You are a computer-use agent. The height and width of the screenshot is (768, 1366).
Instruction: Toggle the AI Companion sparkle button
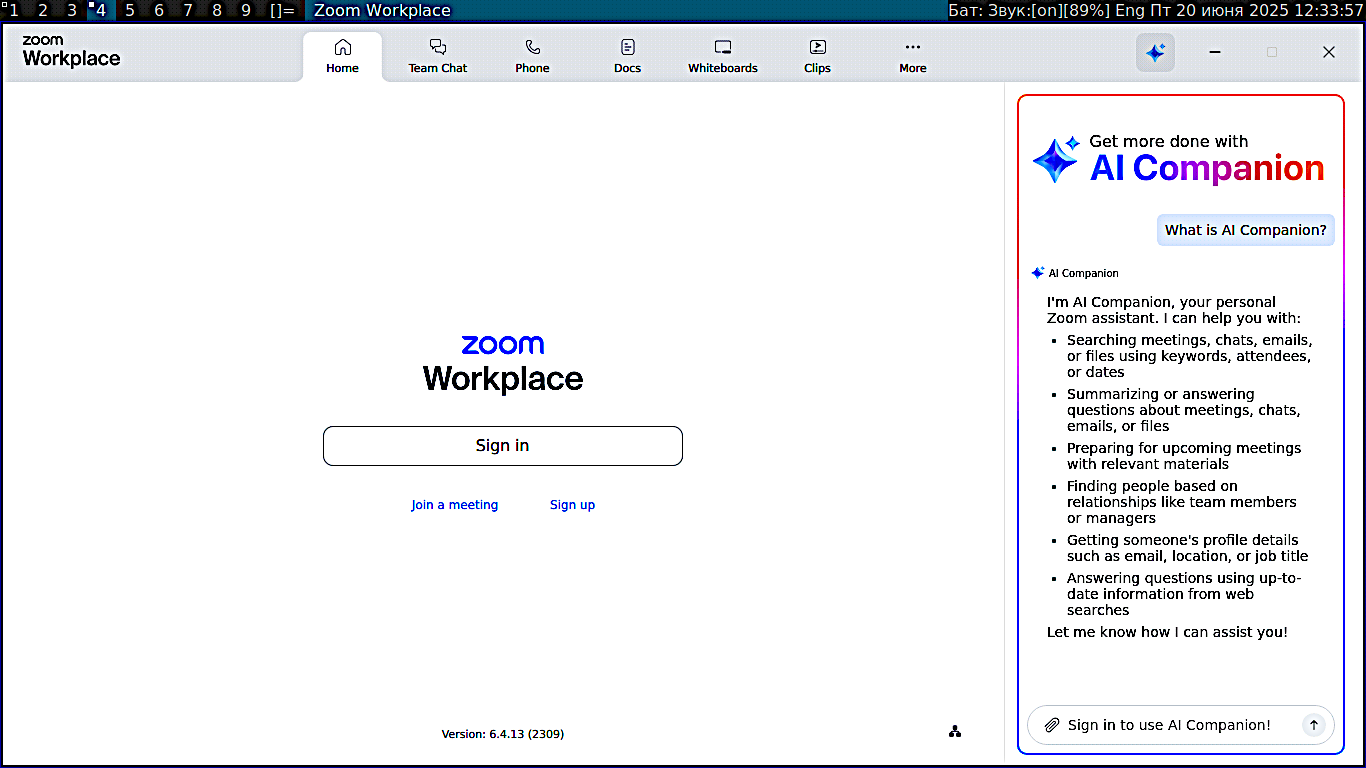1155,52
